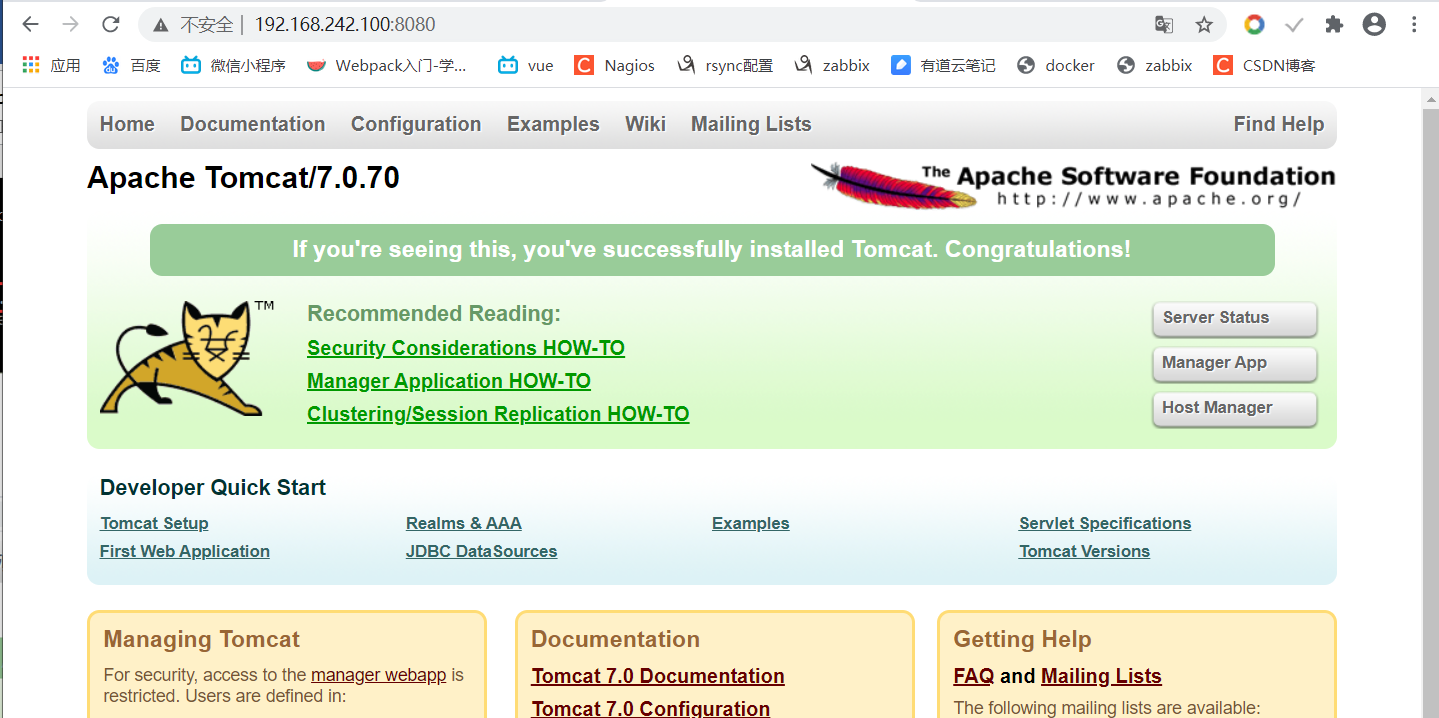Viewport: 1439px width, 718px height.
Task: Open the Extensions puzzle piece icon
Action: click(x=1334, y=25)
